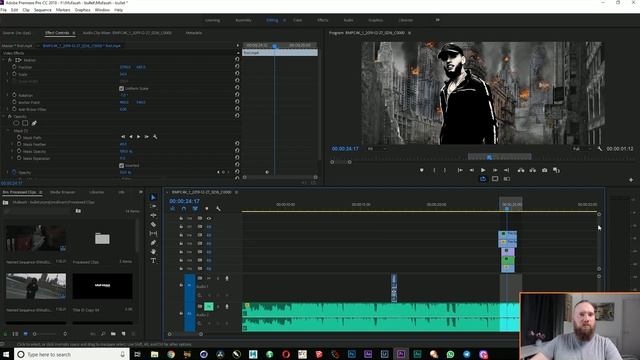Screen dimensions: 640x360
Task: Open timeline display settings wrench
Action: pyautogui.click(x=218, y=209)
